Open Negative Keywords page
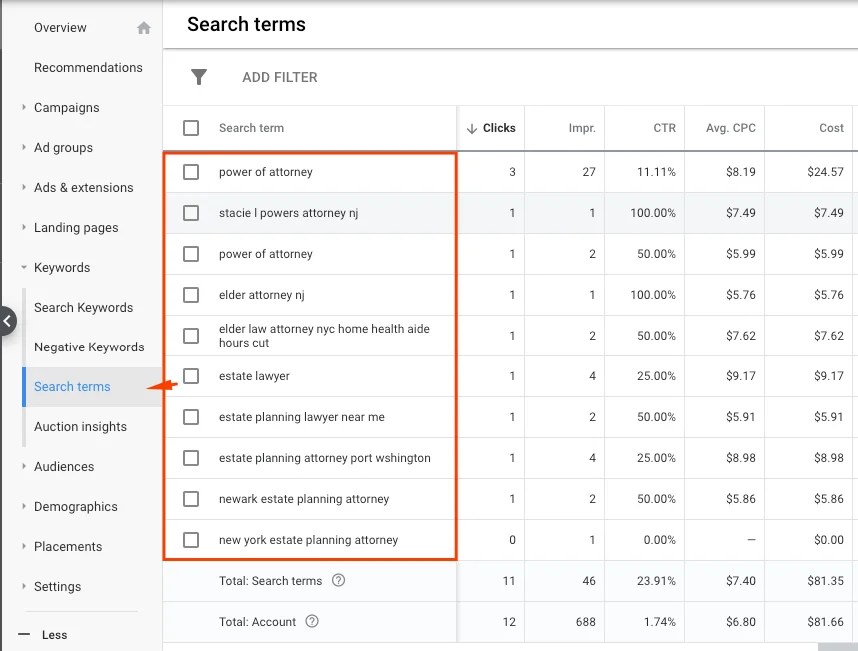 [x=89, y=347]
